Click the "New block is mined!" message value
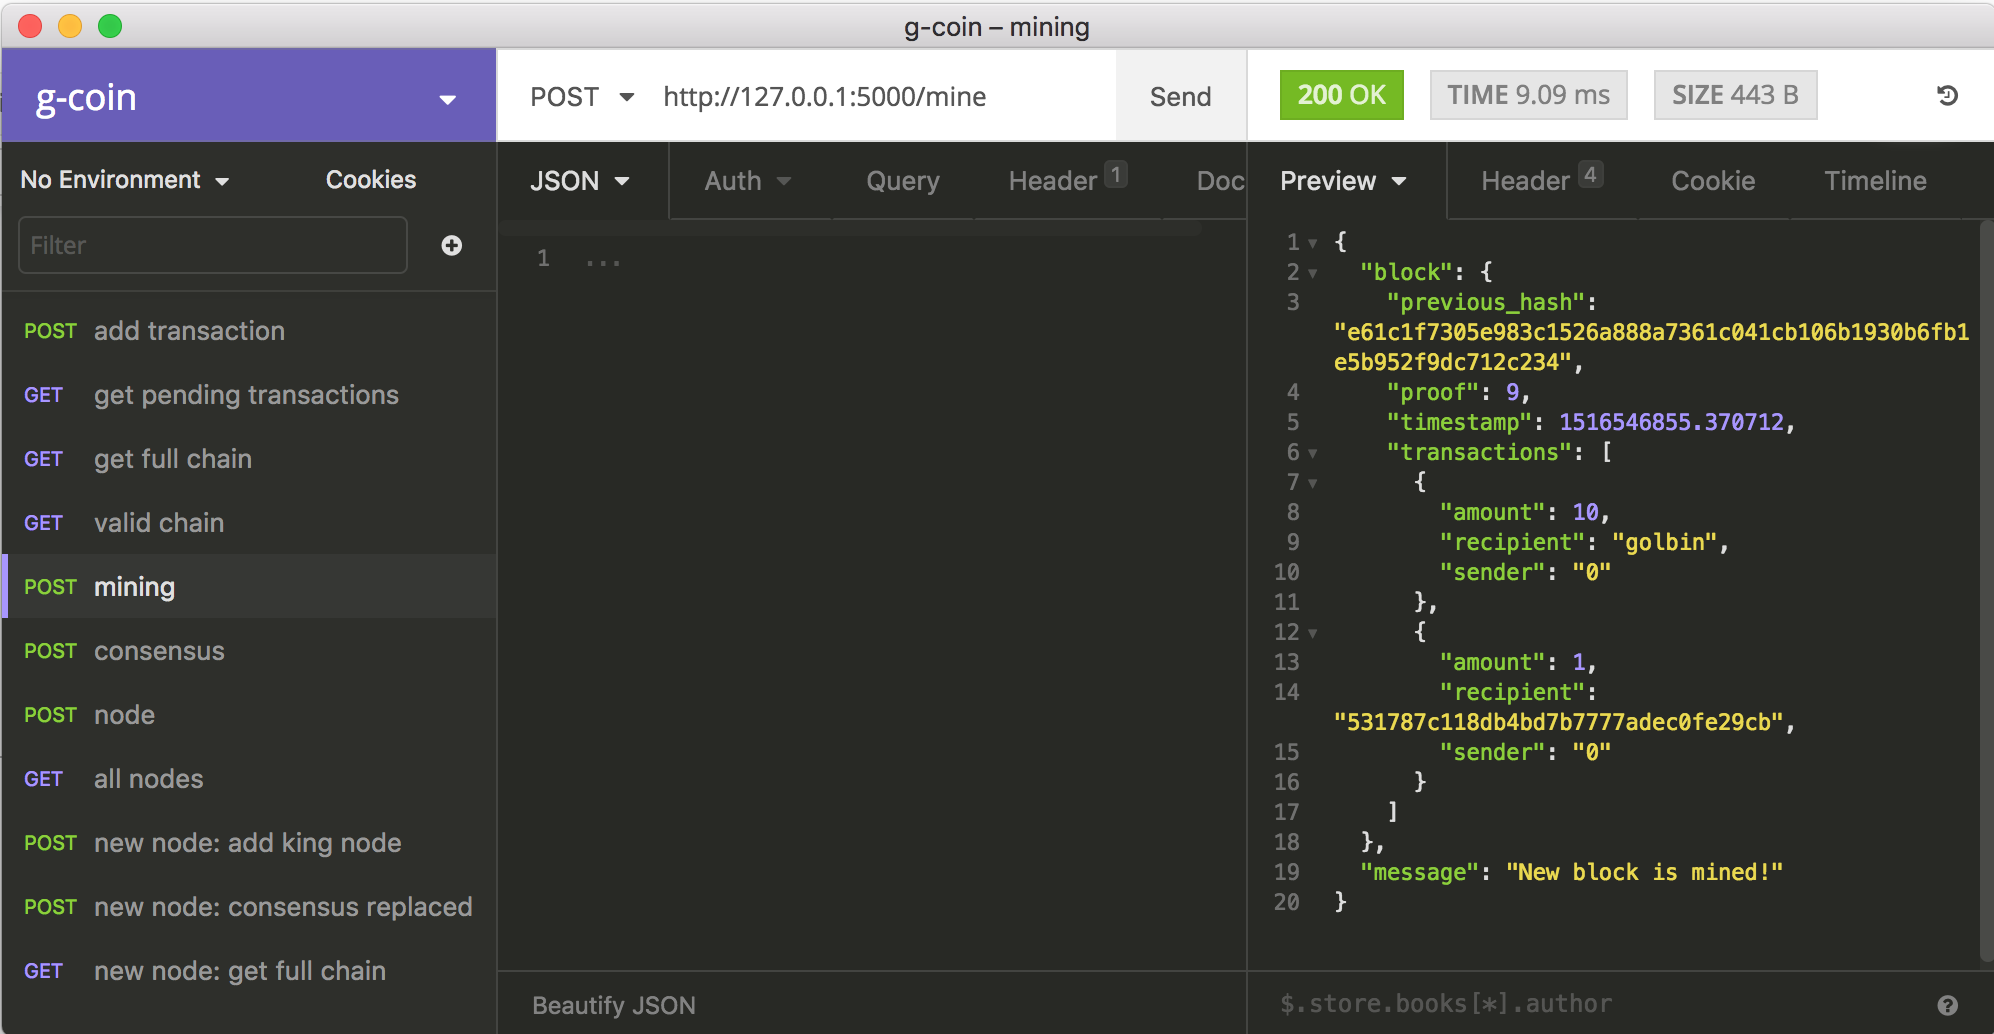Viewport: 1994px width, 1034px height. [1644, 872]
